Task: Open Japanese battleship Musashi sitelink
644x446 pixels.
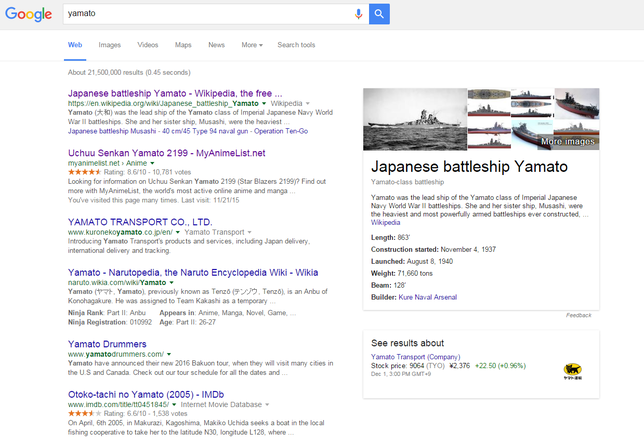Action: pyautogui.click(x=112, y=131)
